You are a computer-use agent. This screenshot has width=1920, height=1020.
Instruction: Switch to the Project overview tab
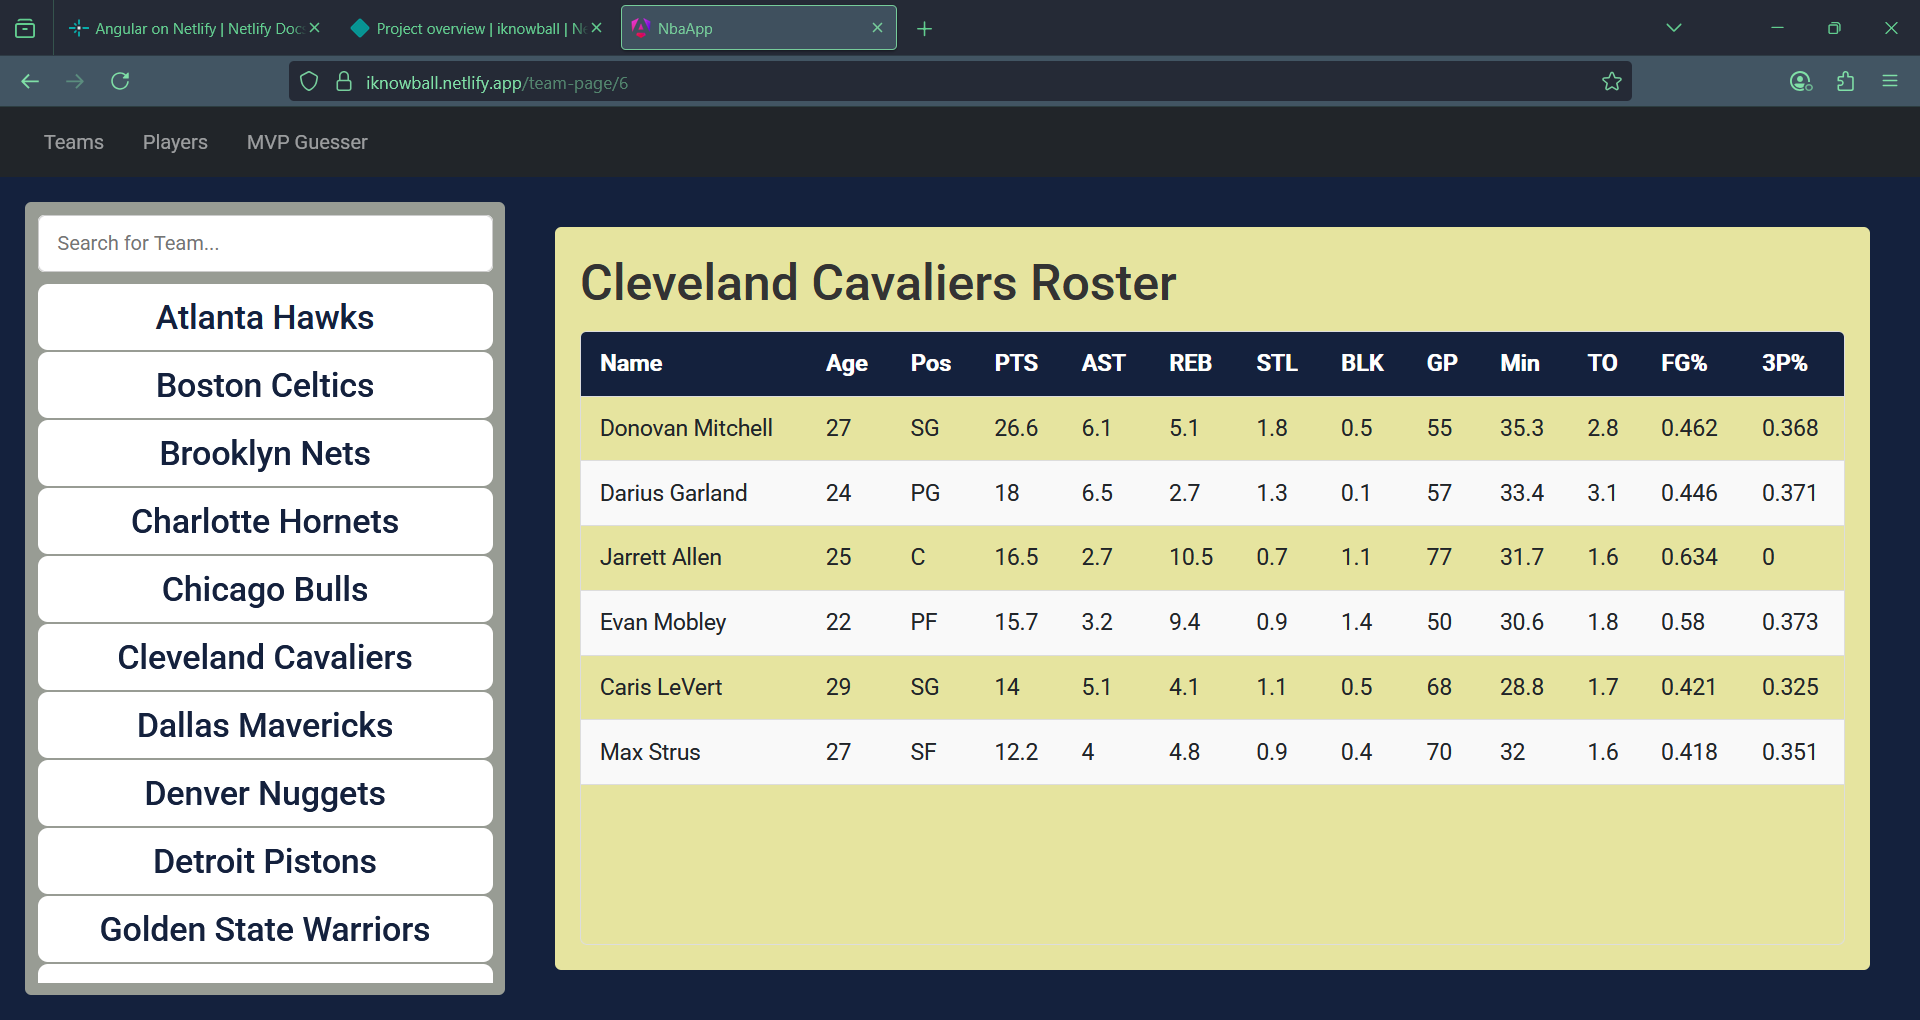coord(470,28)
